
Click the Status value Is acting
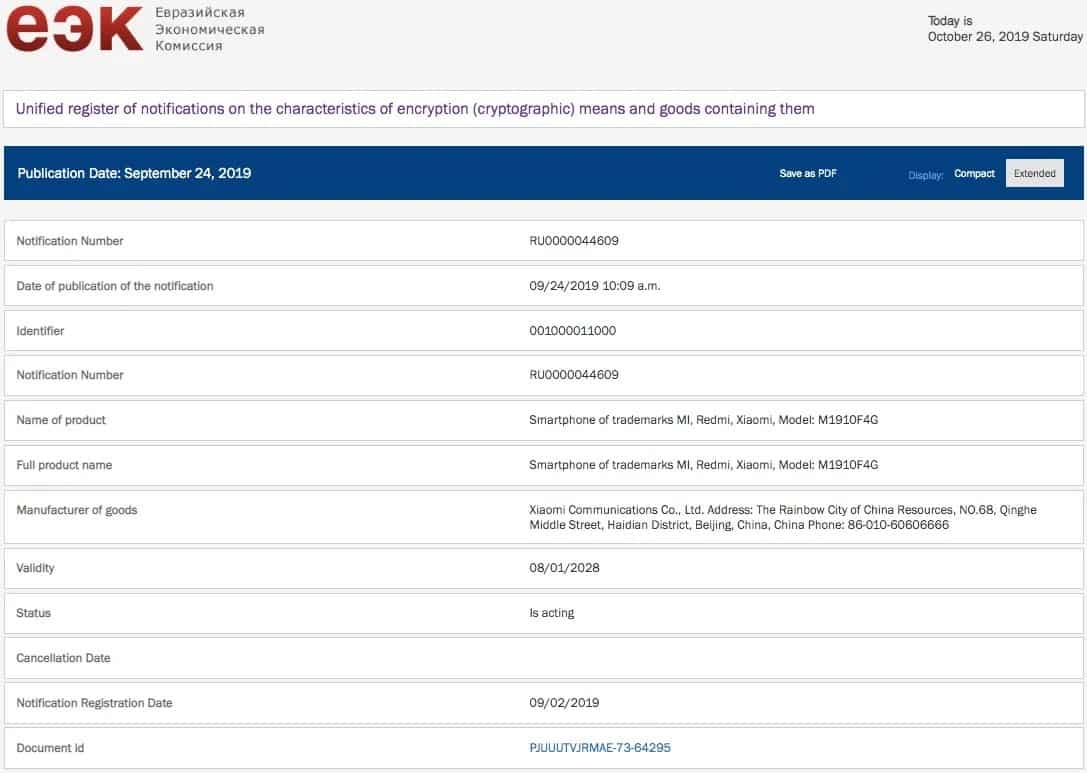click(552, 613)
